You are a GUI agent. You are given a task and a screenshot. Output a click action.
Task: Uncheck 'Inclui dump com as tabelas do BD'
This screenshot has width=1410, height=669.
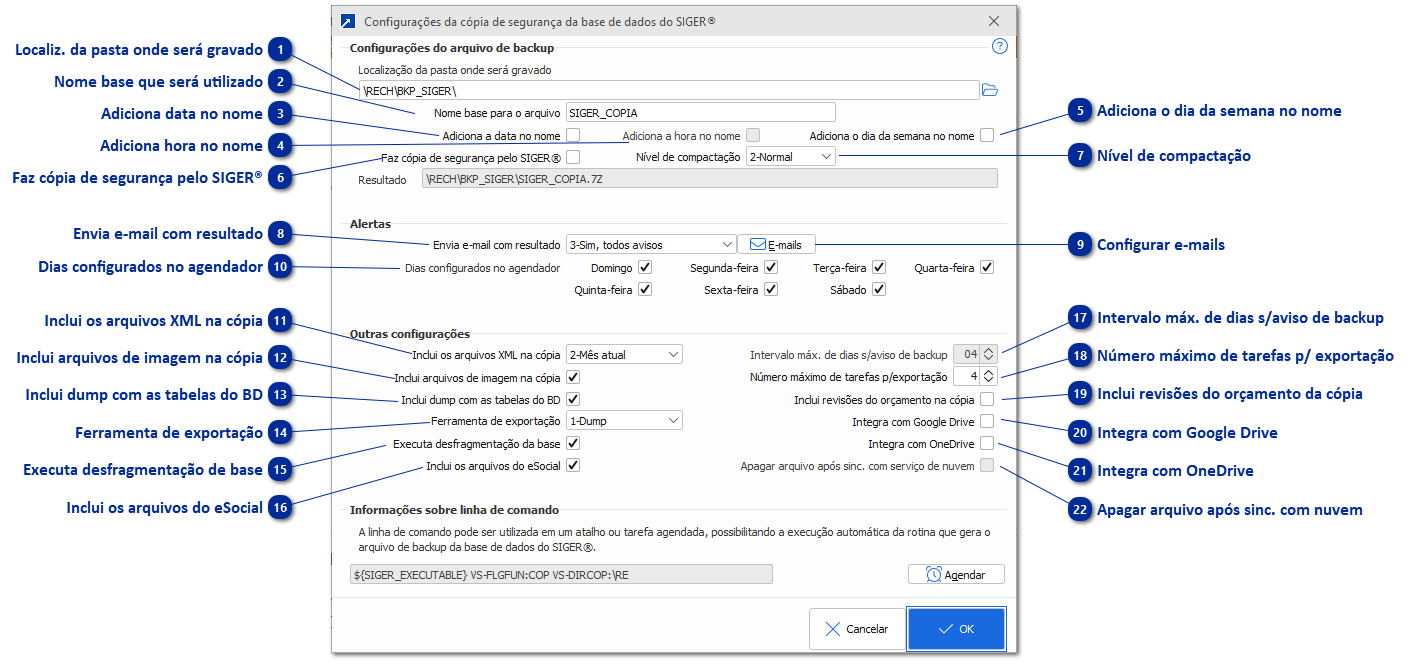573,398
